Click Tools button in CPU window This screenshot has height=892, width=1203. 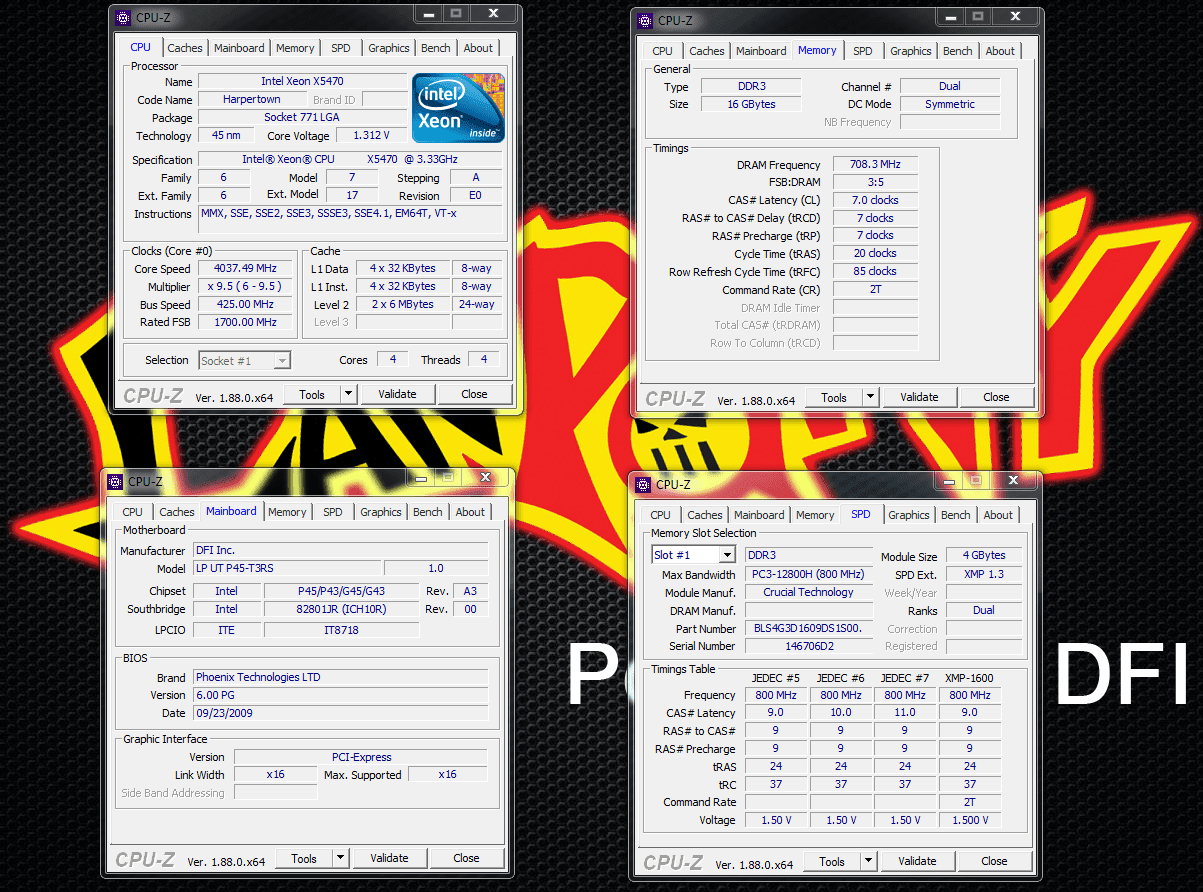pos(312,394)
